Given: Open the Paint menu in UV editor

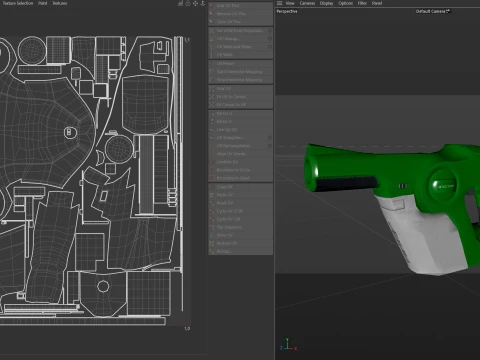Looking at the screenshot, I should point(43,3).
